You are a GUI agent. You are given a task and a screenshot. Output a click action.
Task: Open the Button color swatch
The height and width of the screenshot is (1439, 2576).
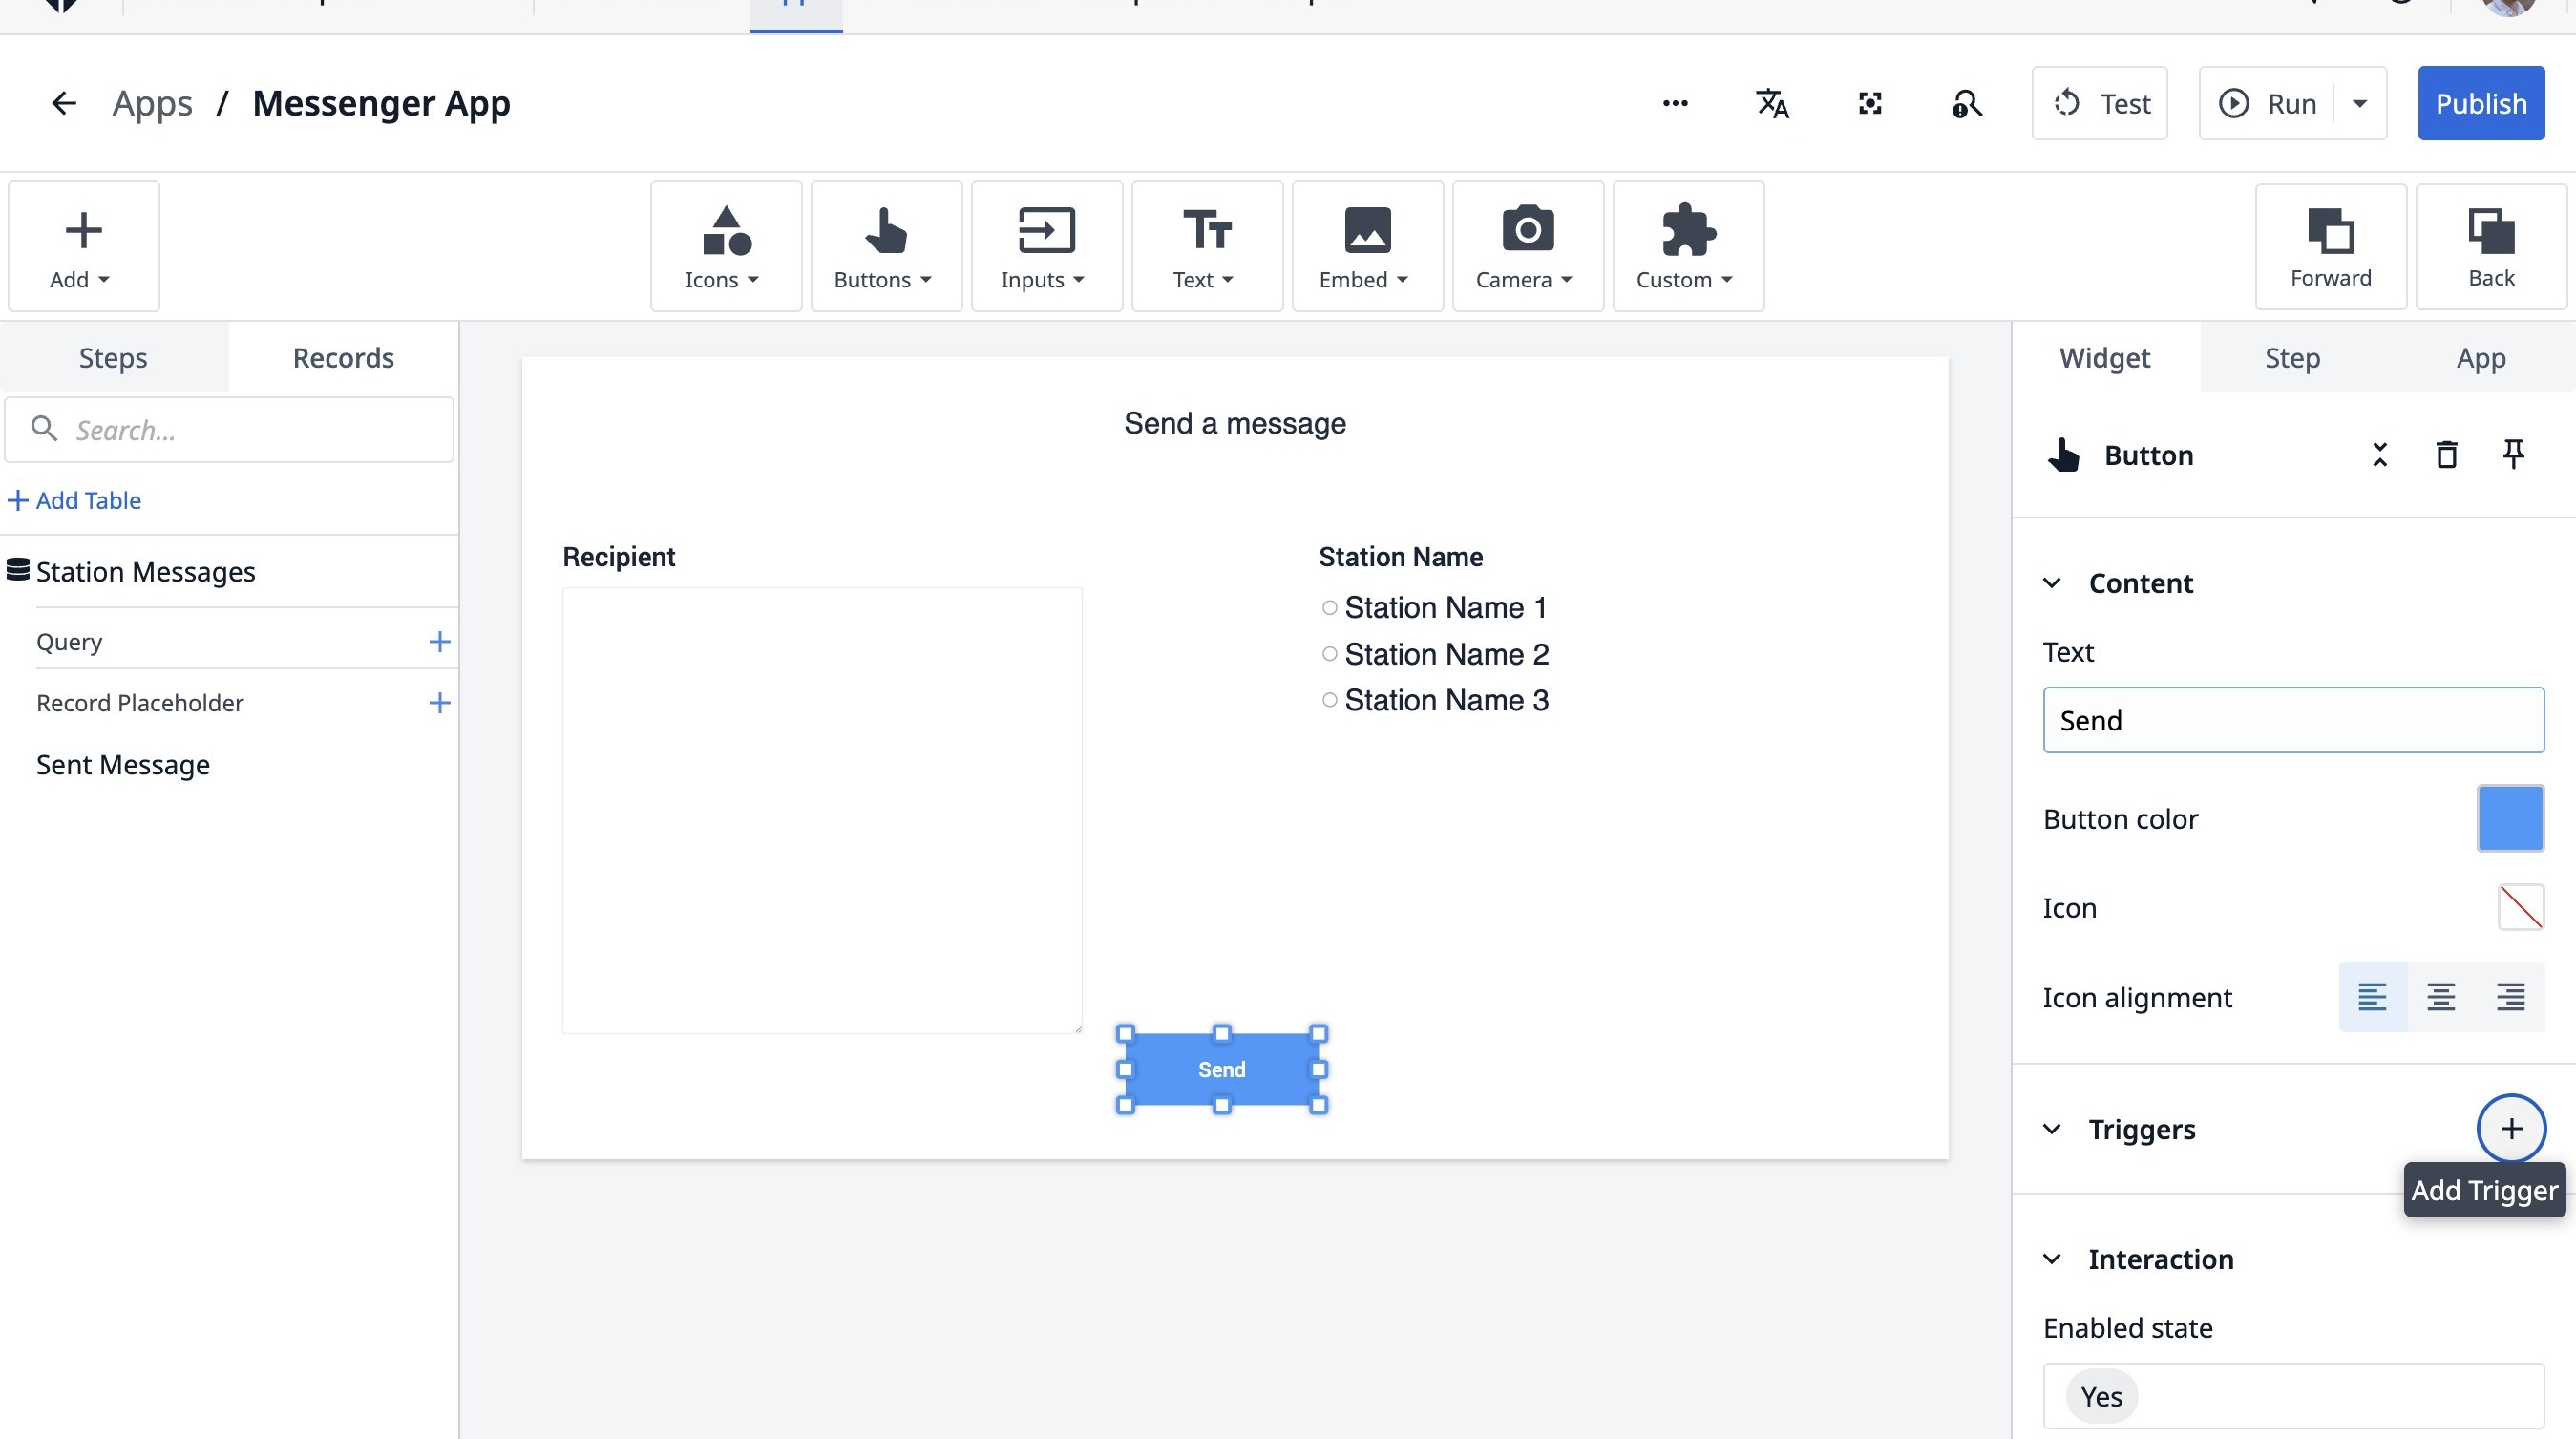pyautogui.click(x=2510, y=818)
